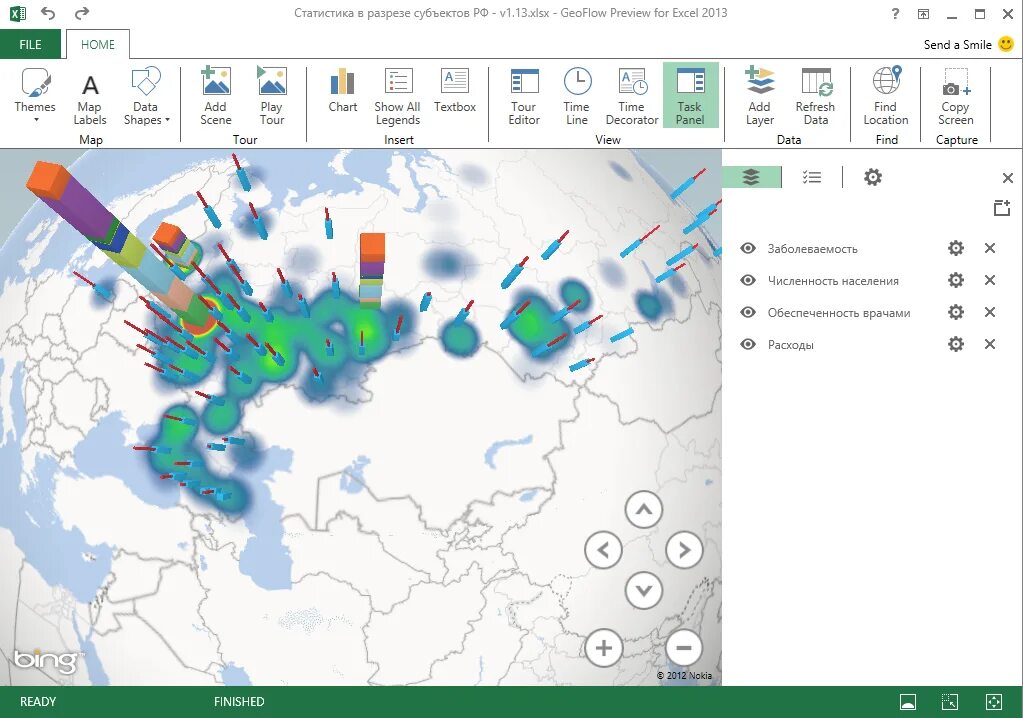This screenshot has width=1023, height=718.
Task: Copy the screen to clipboard
Action: click(956, 95)
